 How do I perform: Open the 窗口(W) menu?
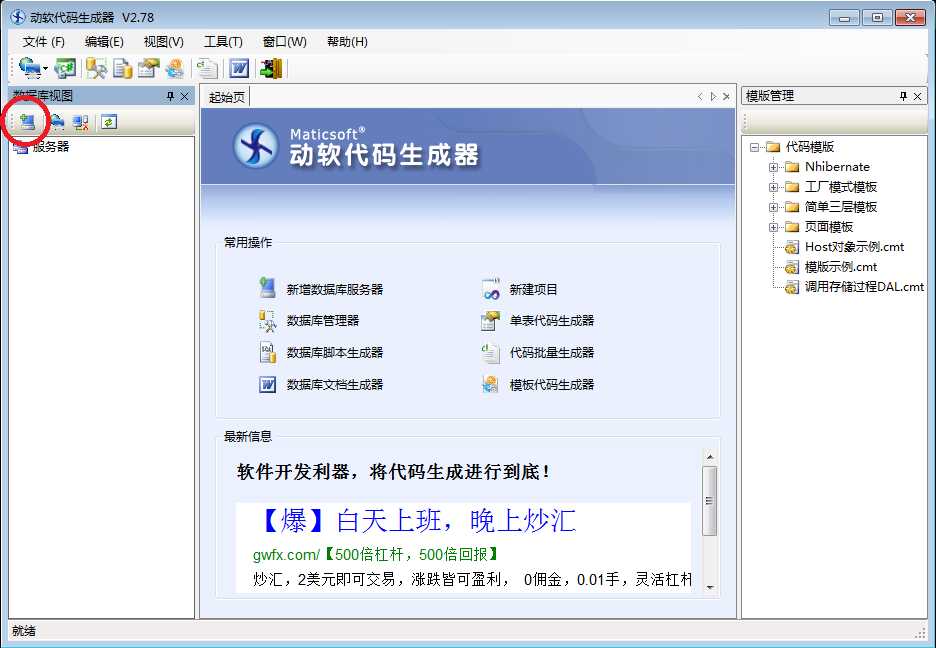(285, 42)
